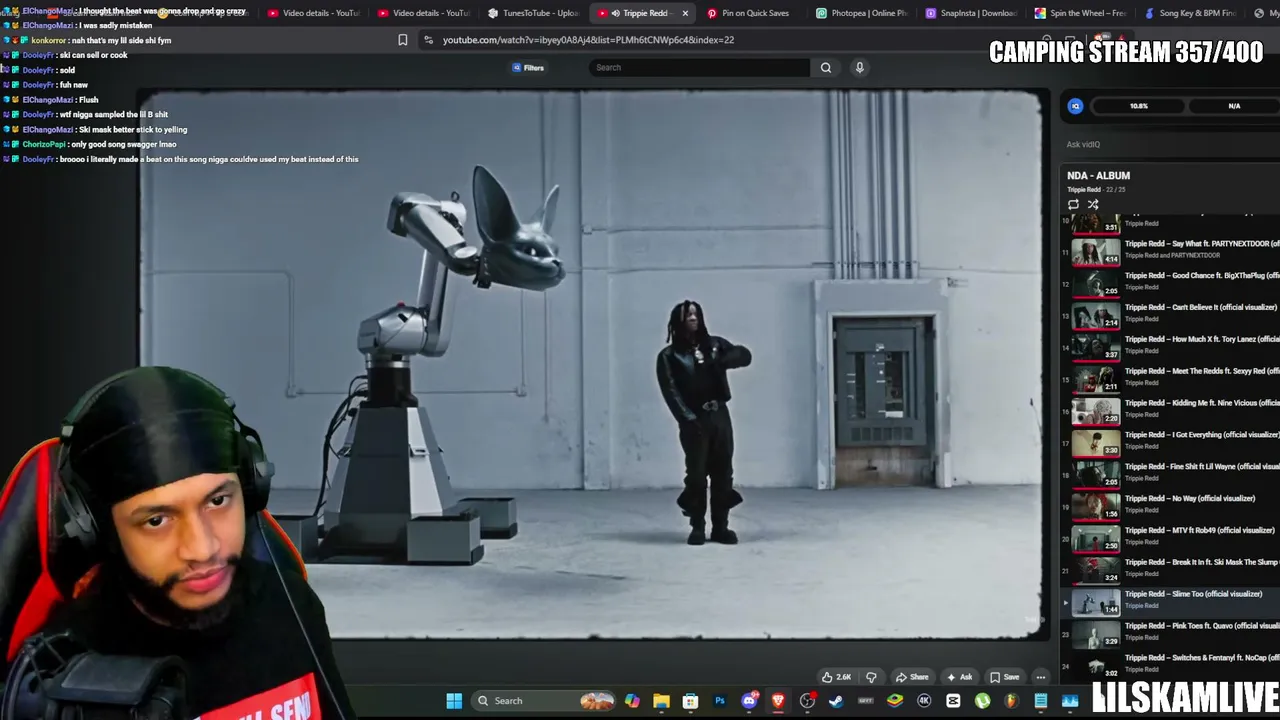Click the vidIQ logo icon
Viewport: 1280px width, 720px height.
click(1076, 106)
